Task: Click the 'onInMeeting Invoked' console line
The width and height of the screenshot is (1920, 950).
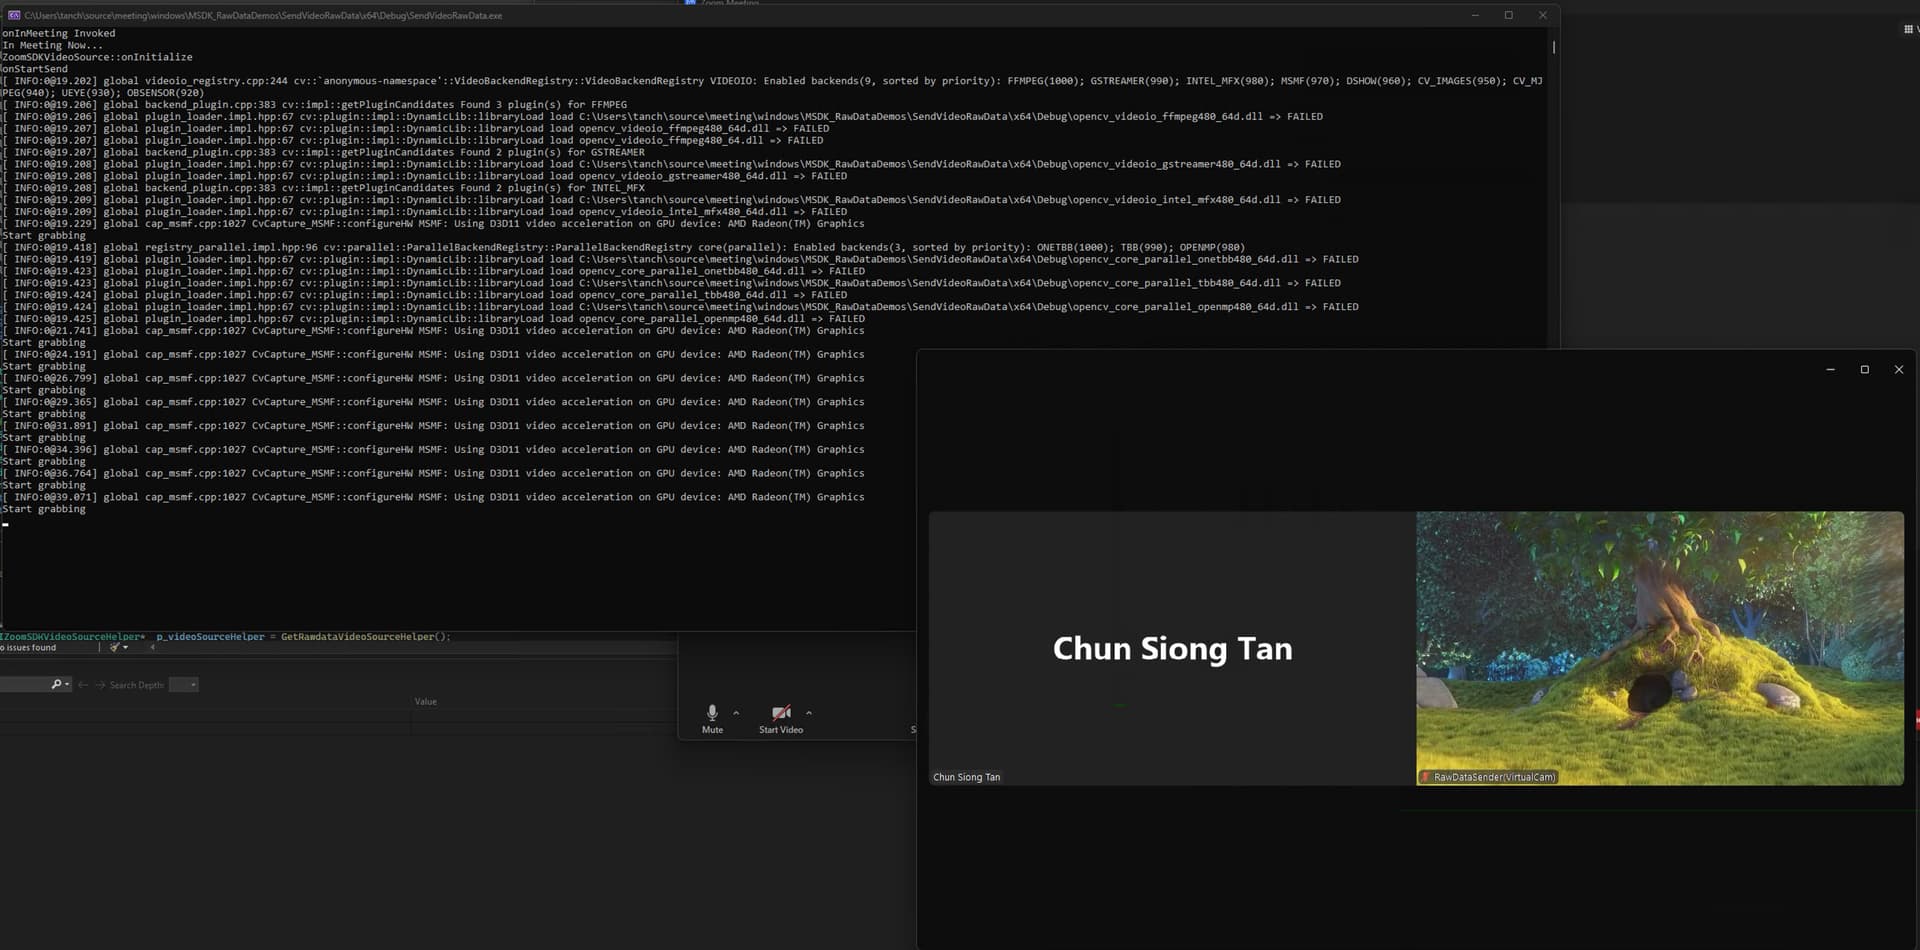Action: [x=59, y=33]
